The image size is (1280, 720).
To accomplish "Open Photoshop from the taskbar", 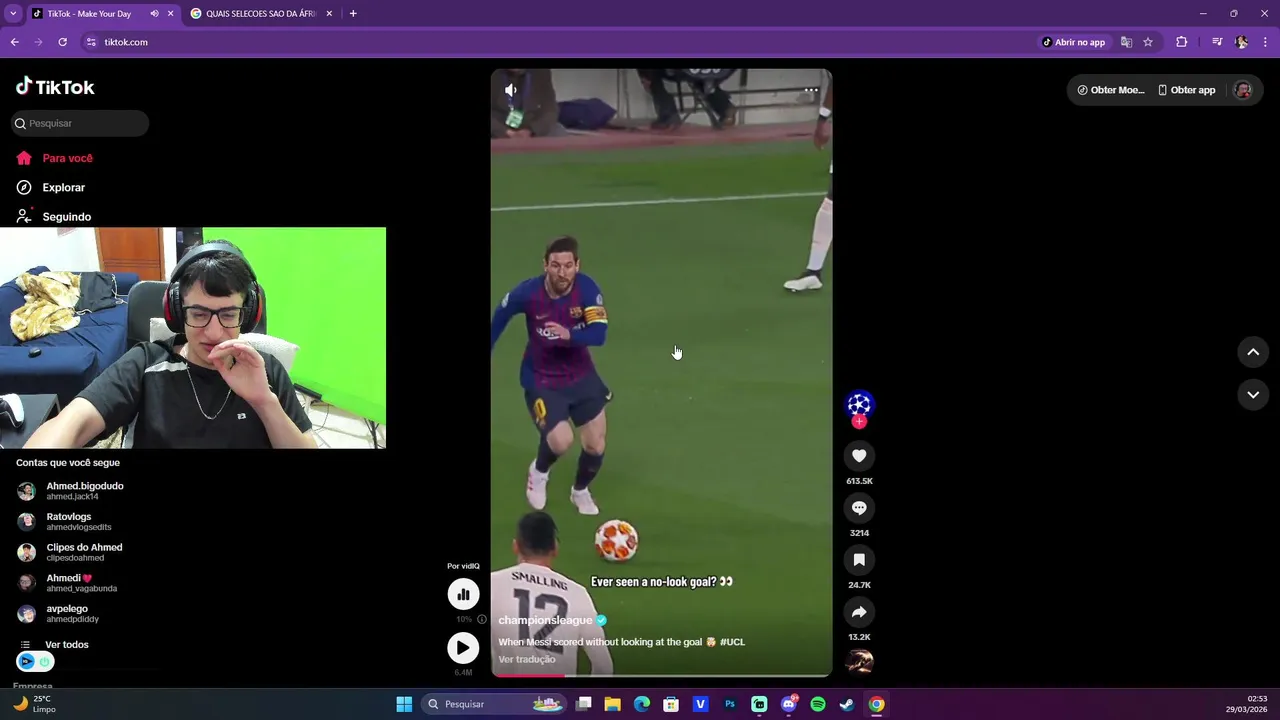I will (730, 704).
